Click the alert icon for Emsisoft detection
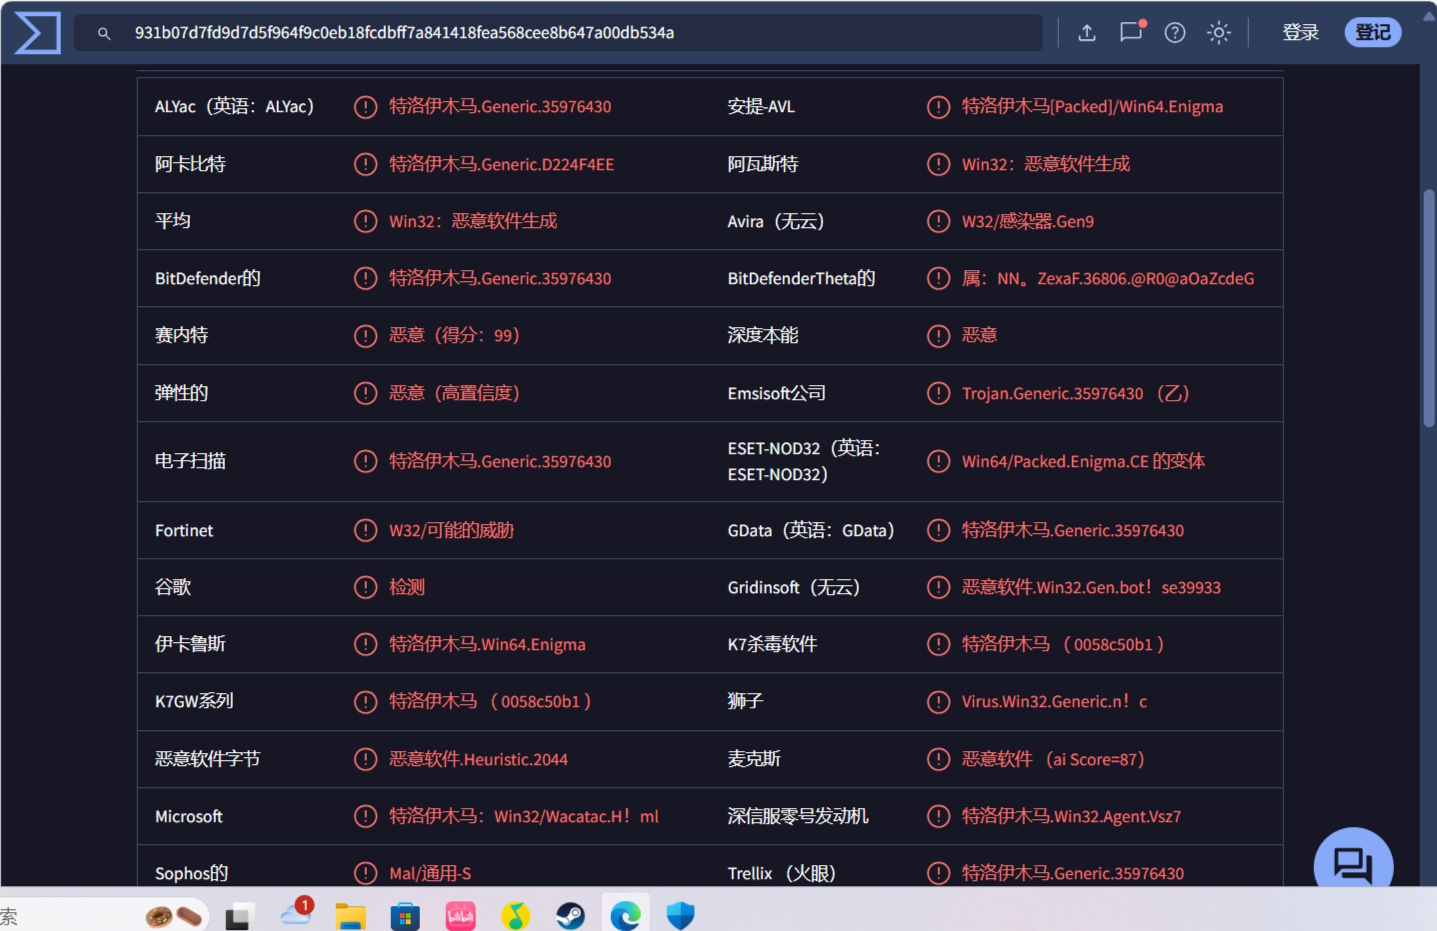Screen dimensions: 1437x931 [x=938, y=393]
